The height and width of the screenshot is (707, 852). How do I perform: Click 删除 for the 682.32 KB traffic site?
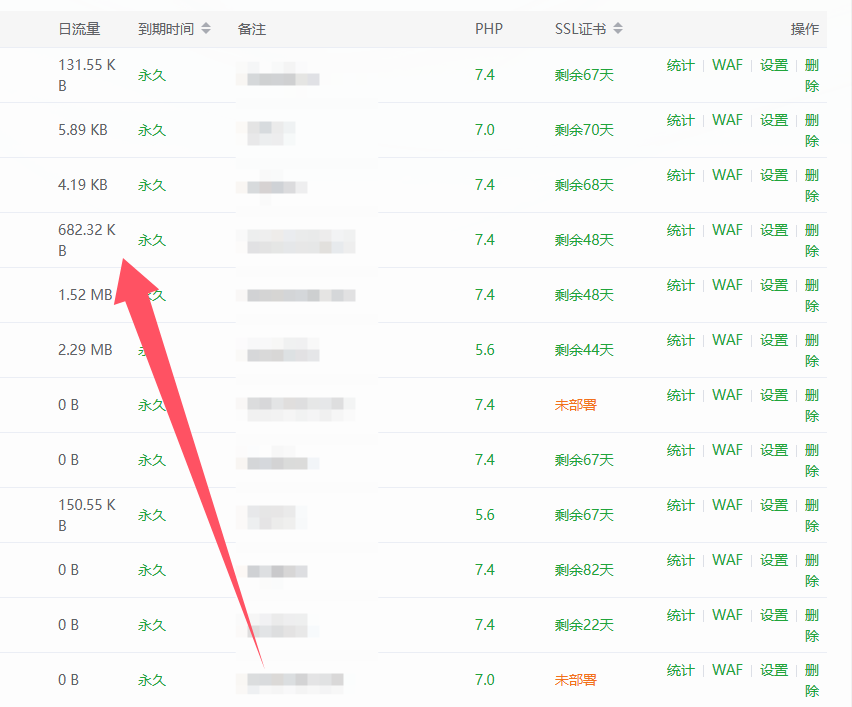(811, 240)
